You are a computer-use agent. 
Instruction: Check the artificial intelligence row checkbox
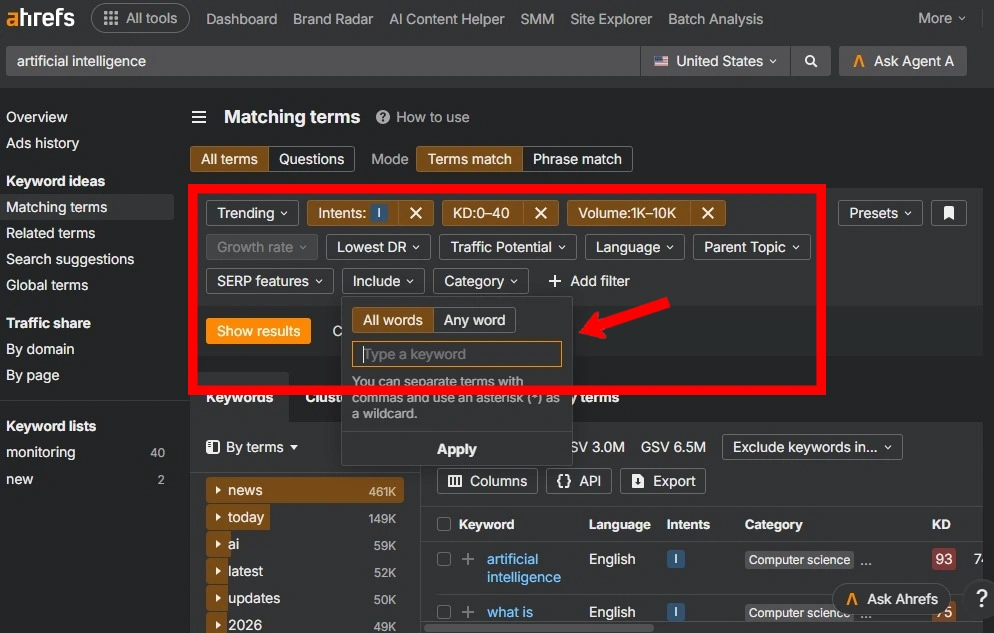(x=444, y=559)
